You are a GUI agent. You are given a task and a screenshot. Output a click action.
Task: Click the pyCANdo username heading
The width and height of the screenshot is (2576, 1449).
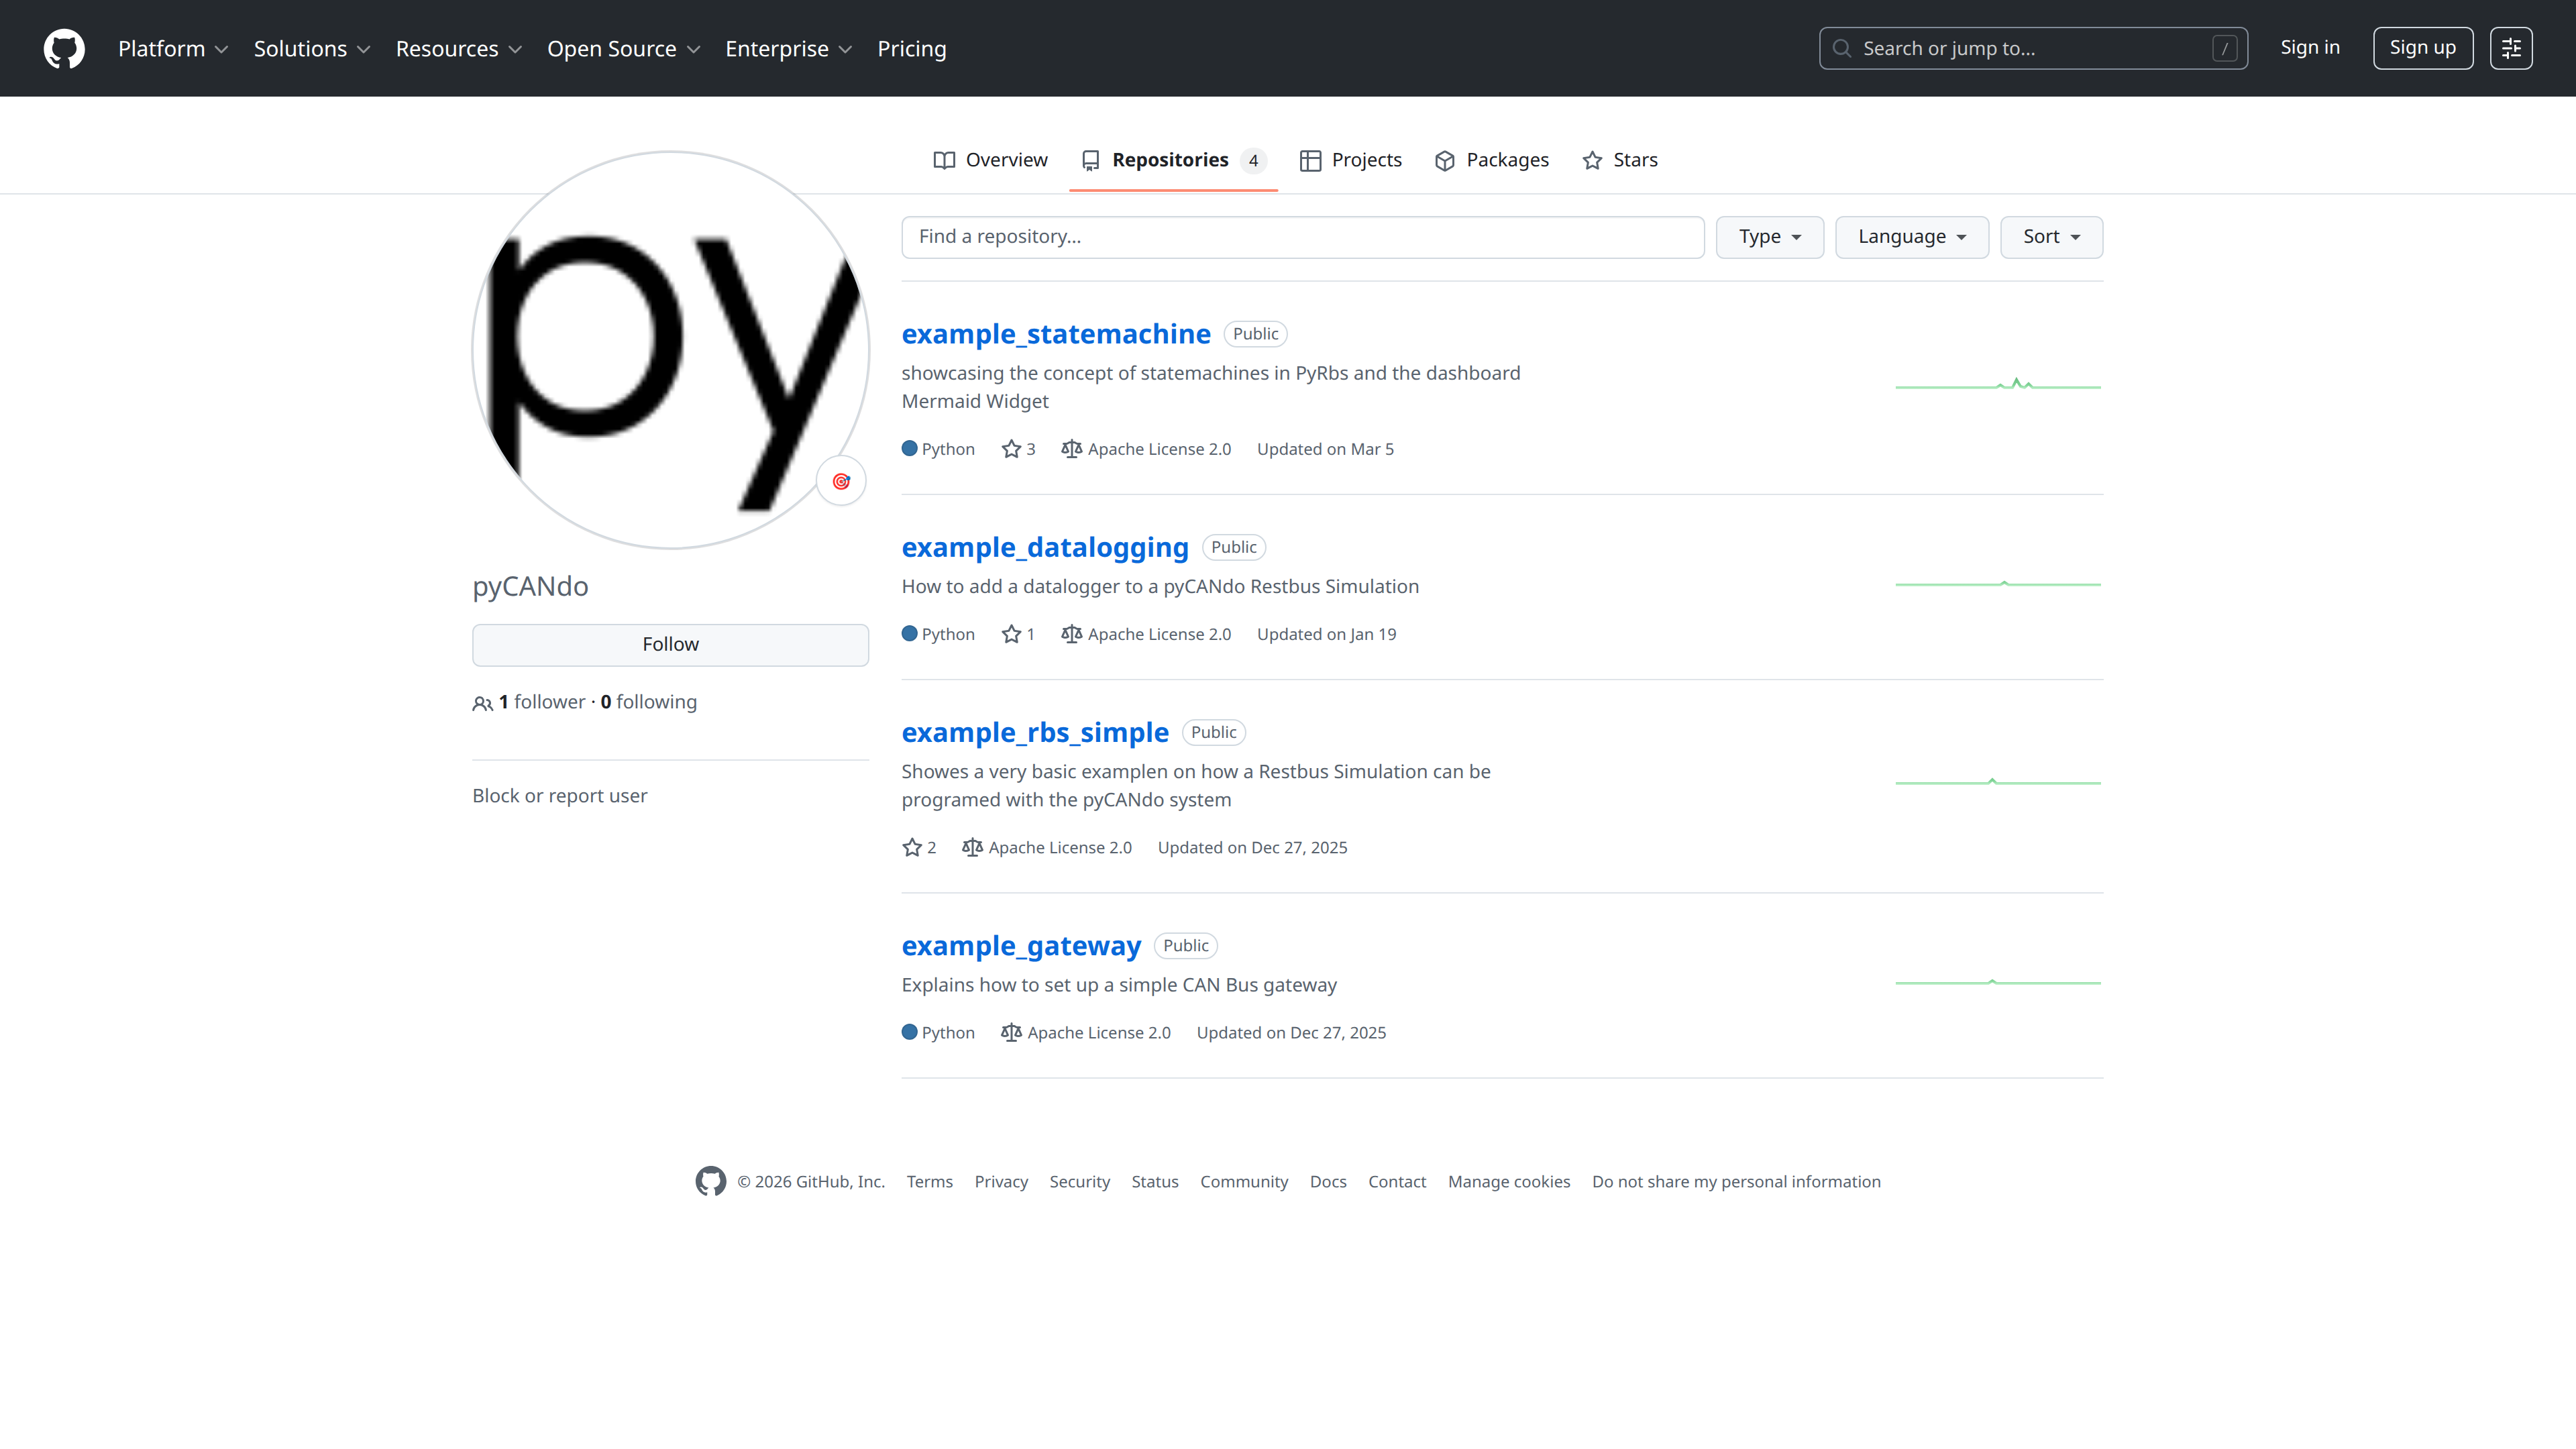click(x=530, y=586)
